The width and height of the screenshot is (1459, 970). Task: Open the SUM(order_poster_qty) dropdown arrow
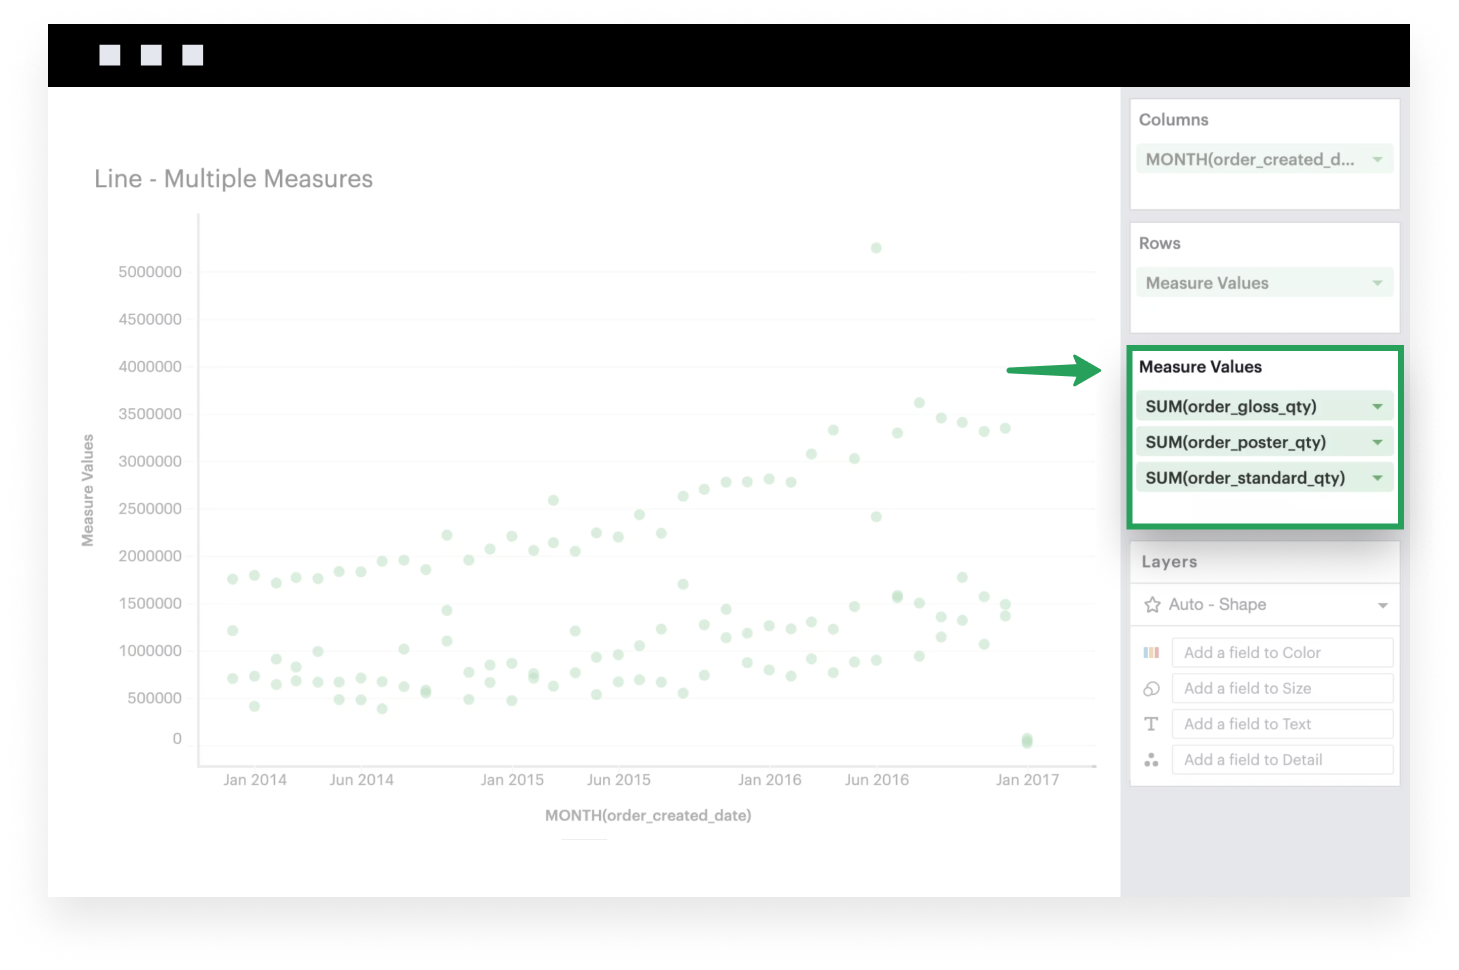[1379, 441]
